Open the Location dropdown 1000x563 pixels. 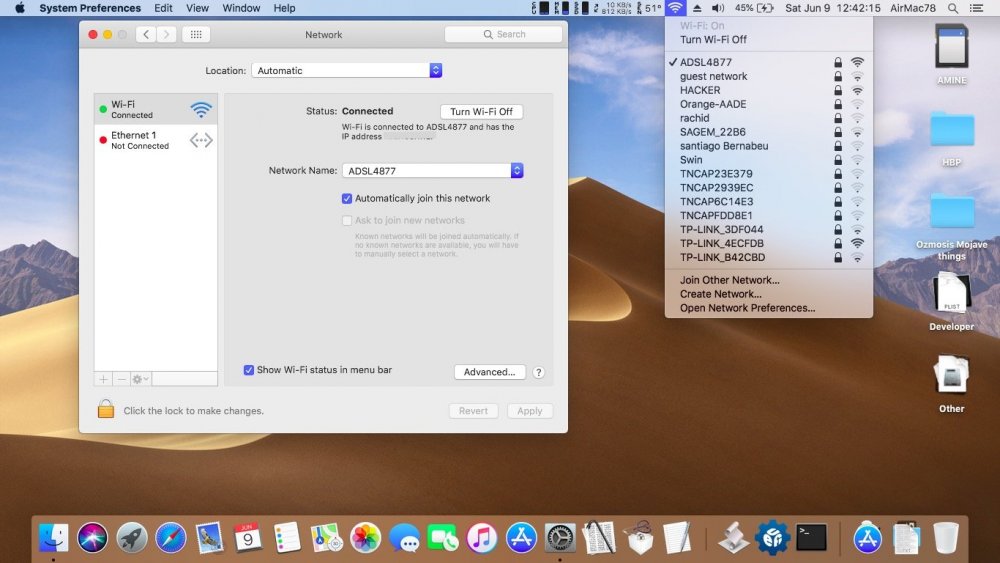pyautogui.click(x=347, y=70)
